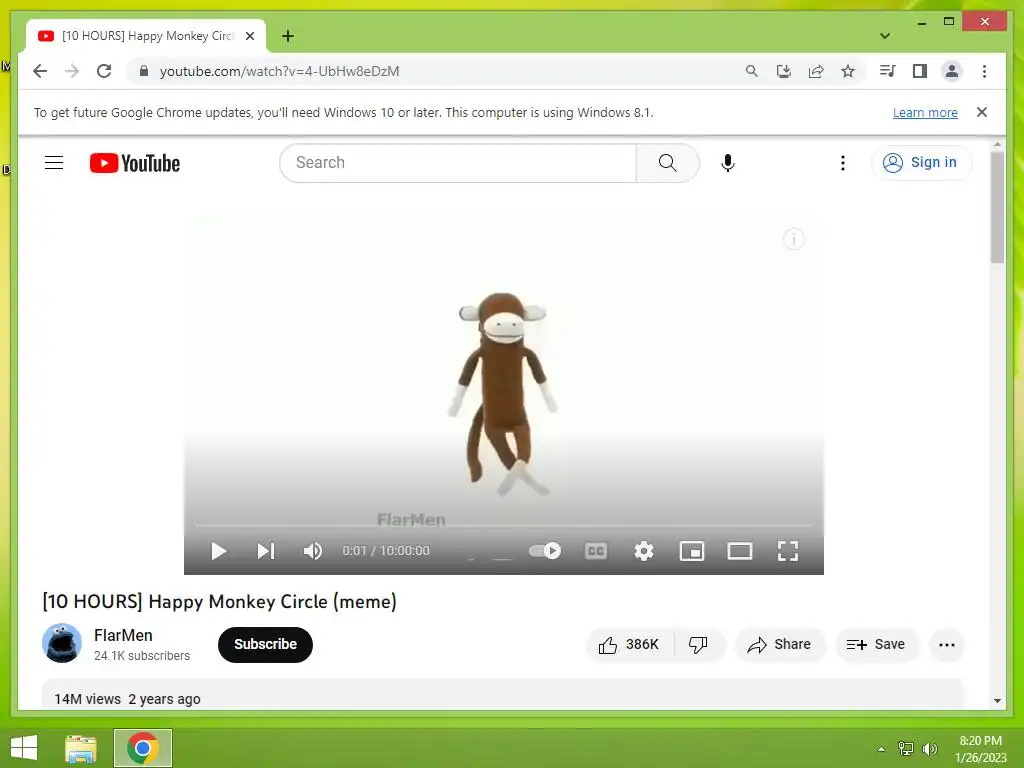Dismiss the Chrome update notification bar
The height and width of the screenshot is (768, 1024).
point(982,112)
